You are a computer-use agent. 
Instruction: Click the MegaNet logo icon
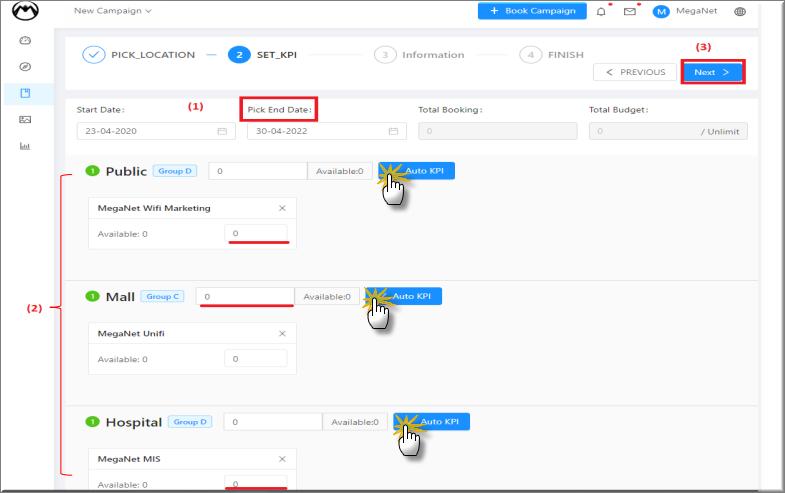25,11
